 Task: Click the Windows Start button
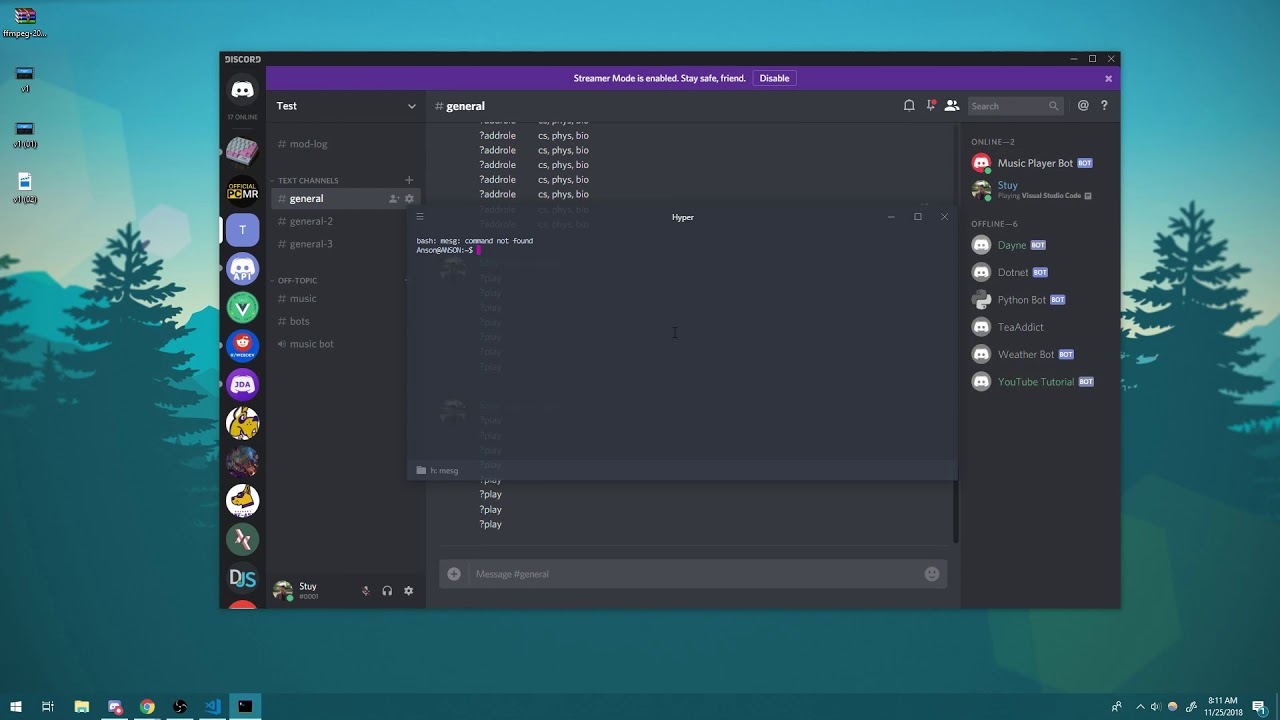[x=15, y=707]
